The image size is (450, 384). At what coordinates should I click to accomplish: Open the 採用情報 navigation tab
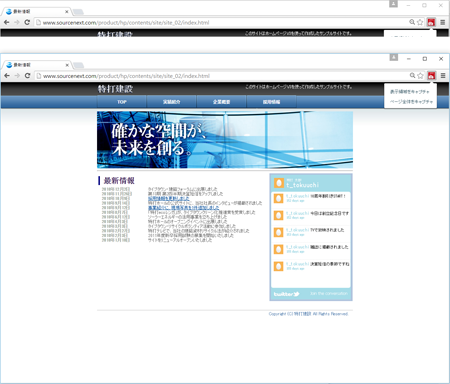click(271, 102)
